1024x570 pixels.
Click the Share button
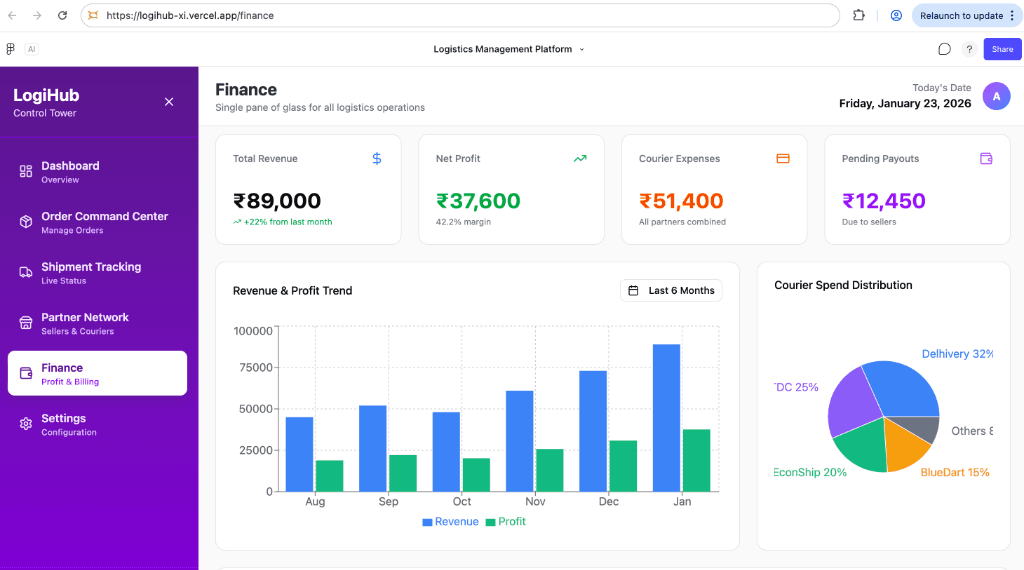[1002, 49]
